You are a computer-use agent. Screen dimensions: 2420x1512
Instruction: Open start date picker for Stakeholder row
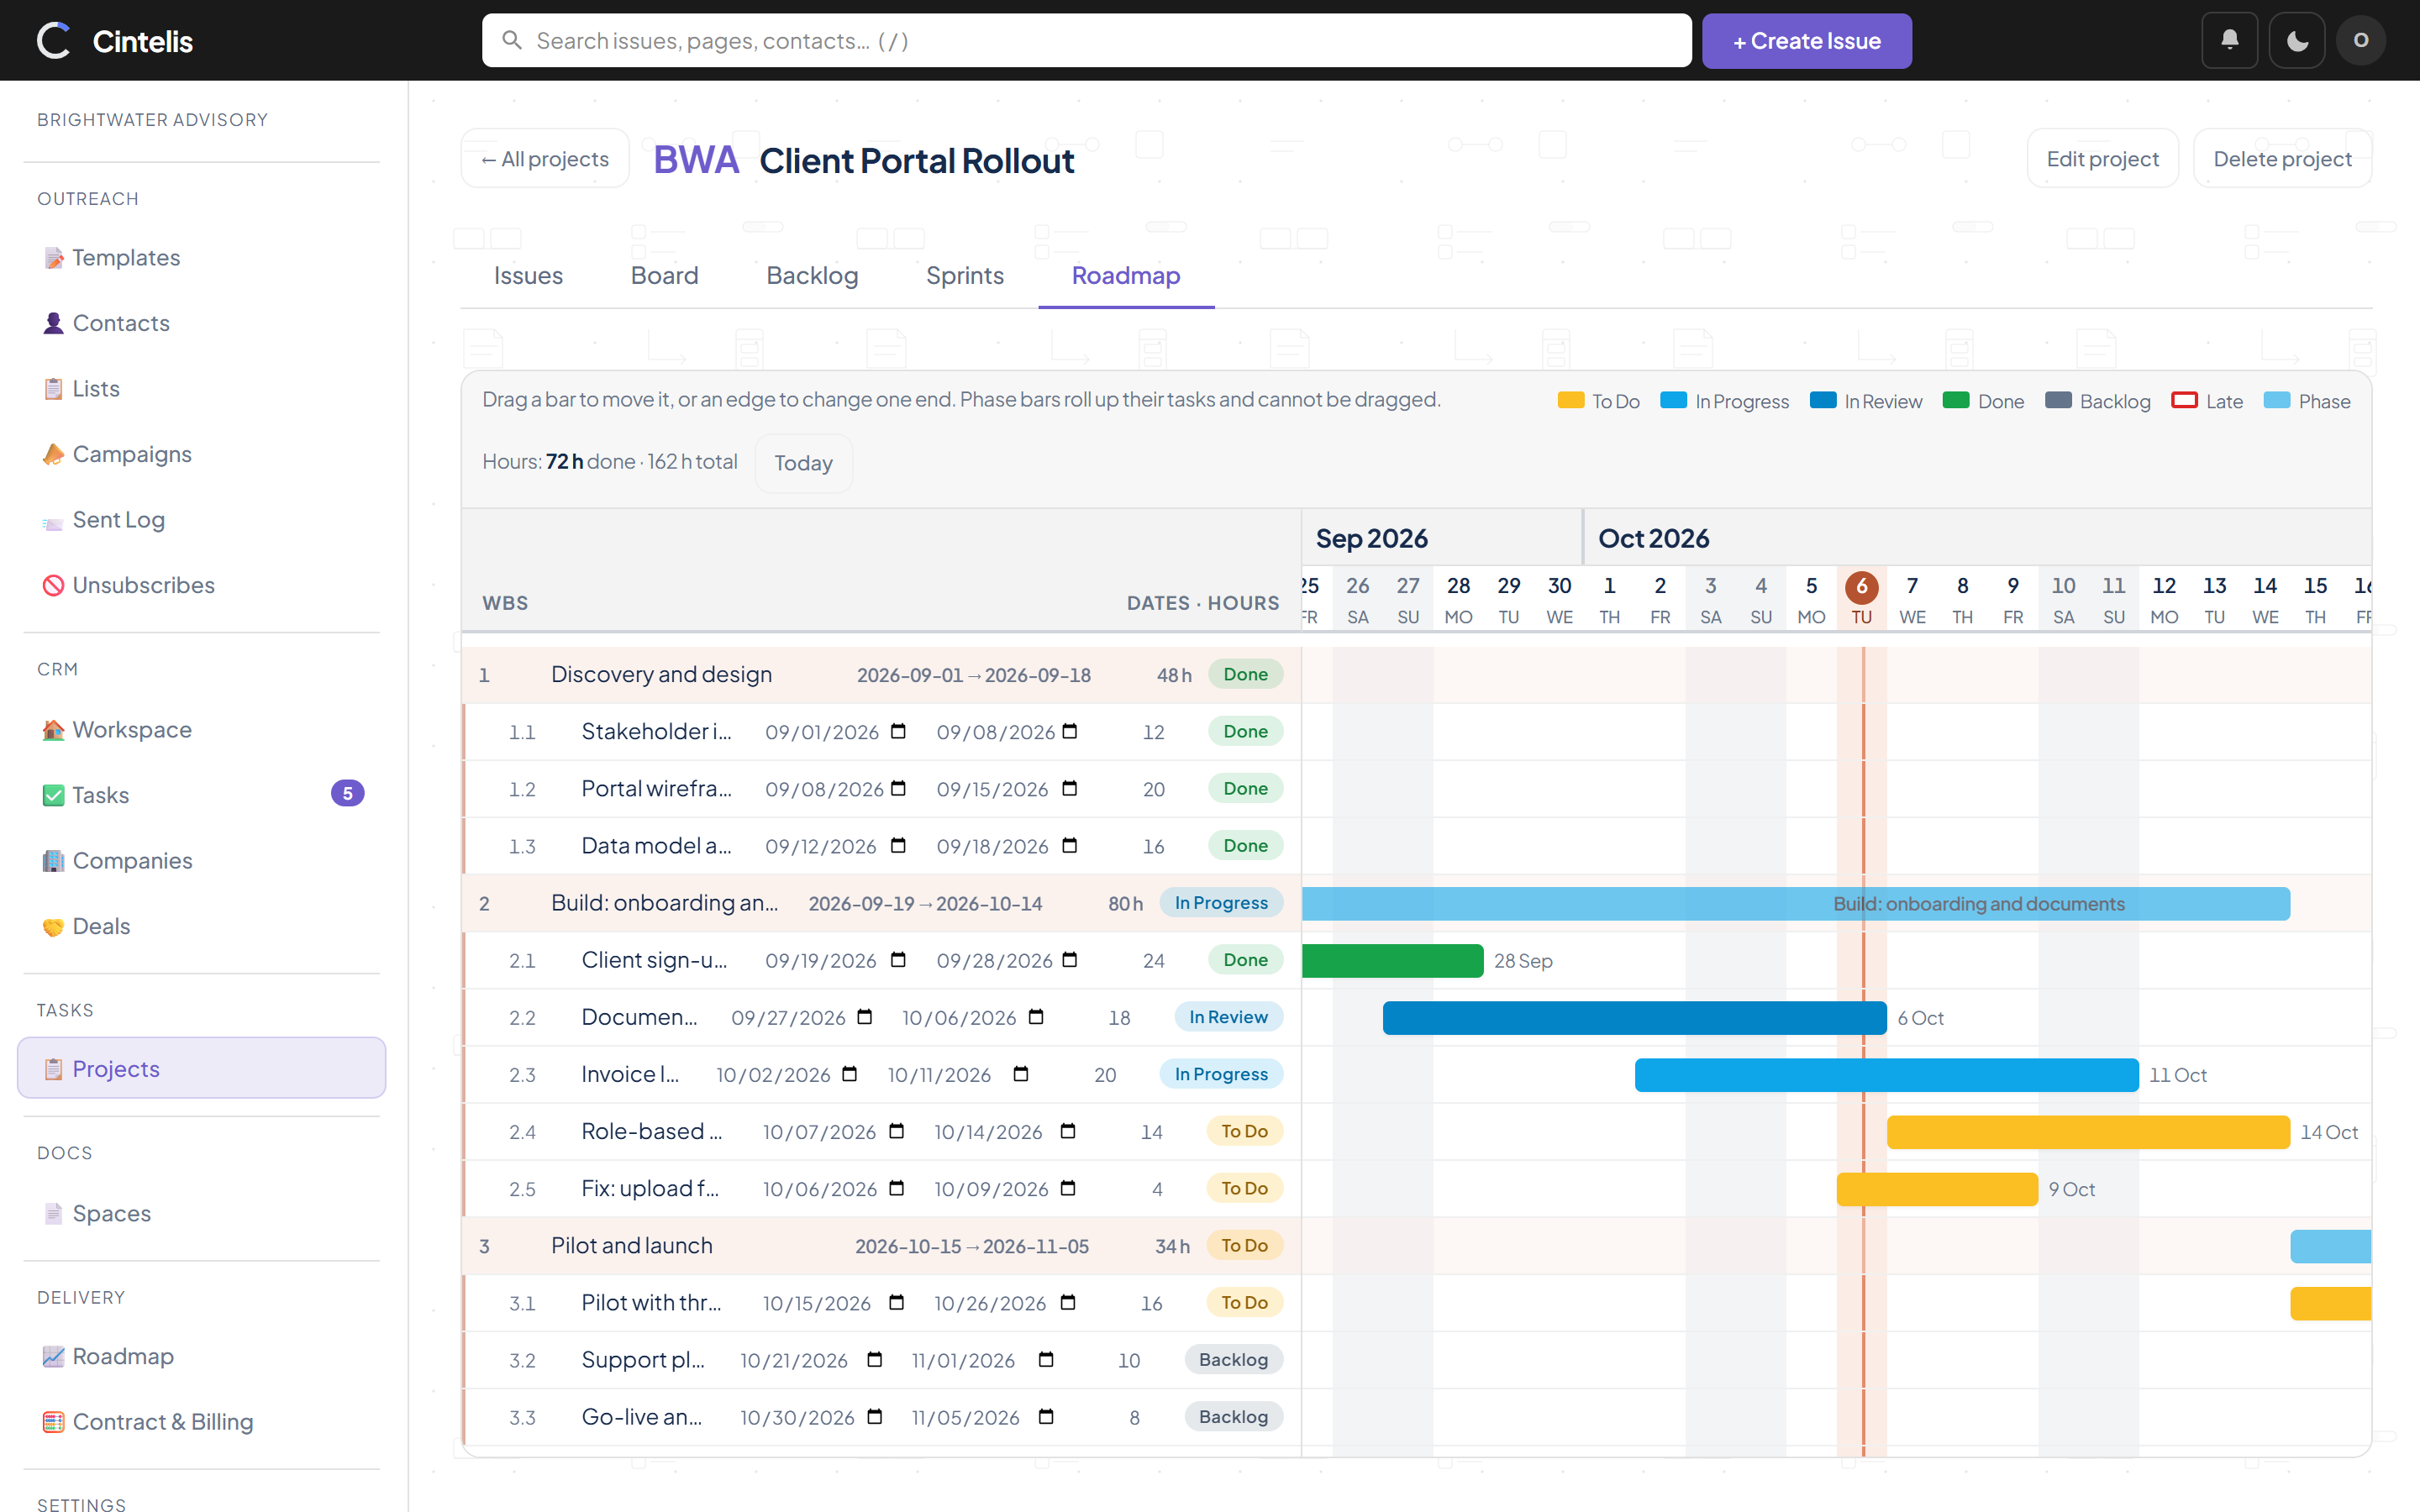(x=898, y=731)
